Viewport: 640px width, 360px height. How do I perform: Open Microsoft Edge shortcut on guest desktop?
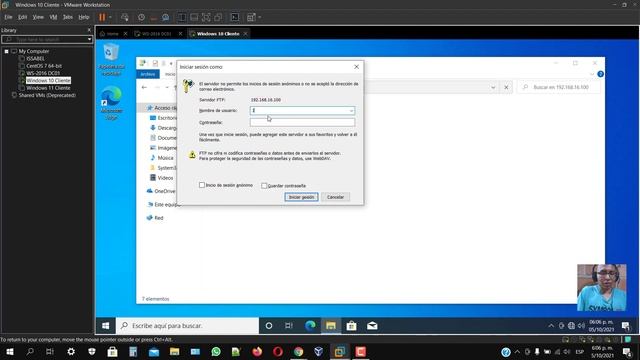point(111,103)
